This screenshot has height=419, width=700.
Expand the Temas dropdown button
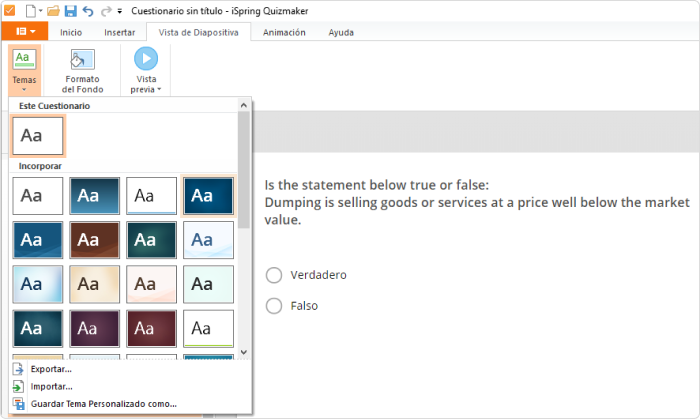[x=24, y=71]
